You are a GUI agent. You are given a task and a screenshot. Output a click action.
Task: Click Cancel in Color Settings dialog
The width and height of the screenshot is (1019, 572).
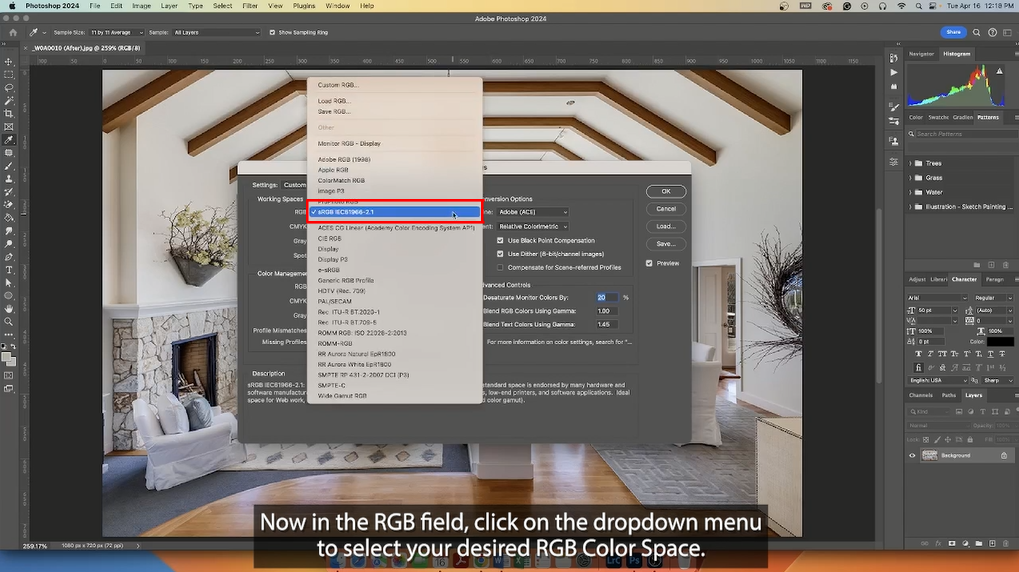click(665, 209)
